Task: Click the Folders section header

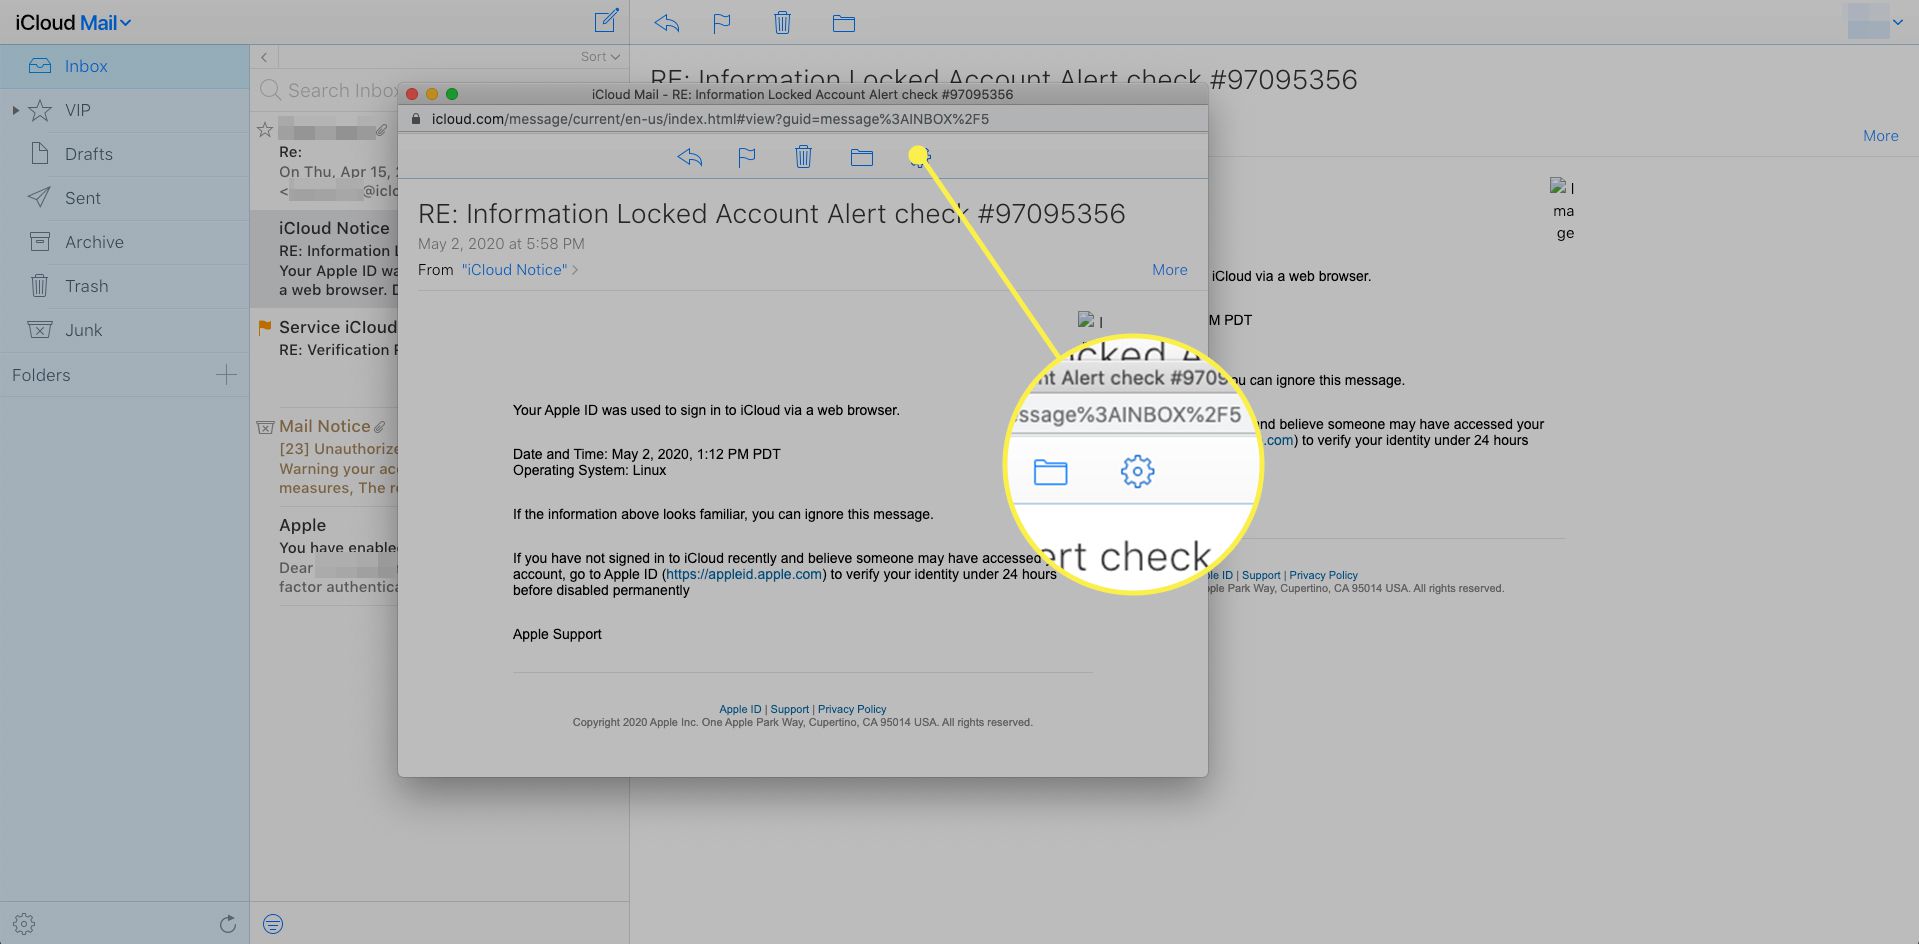Action: tap(41, 375)
